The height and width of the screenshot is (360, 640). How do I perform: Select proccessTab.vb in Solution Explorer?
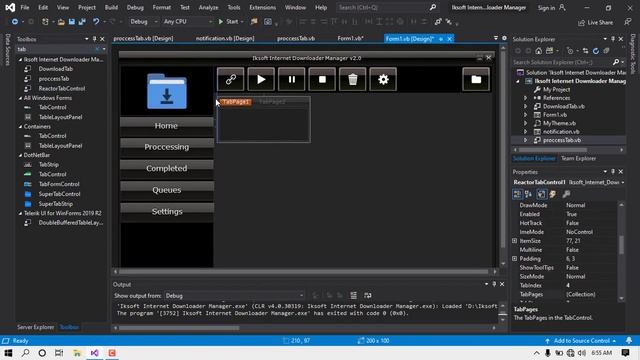(x=562, y=140)
